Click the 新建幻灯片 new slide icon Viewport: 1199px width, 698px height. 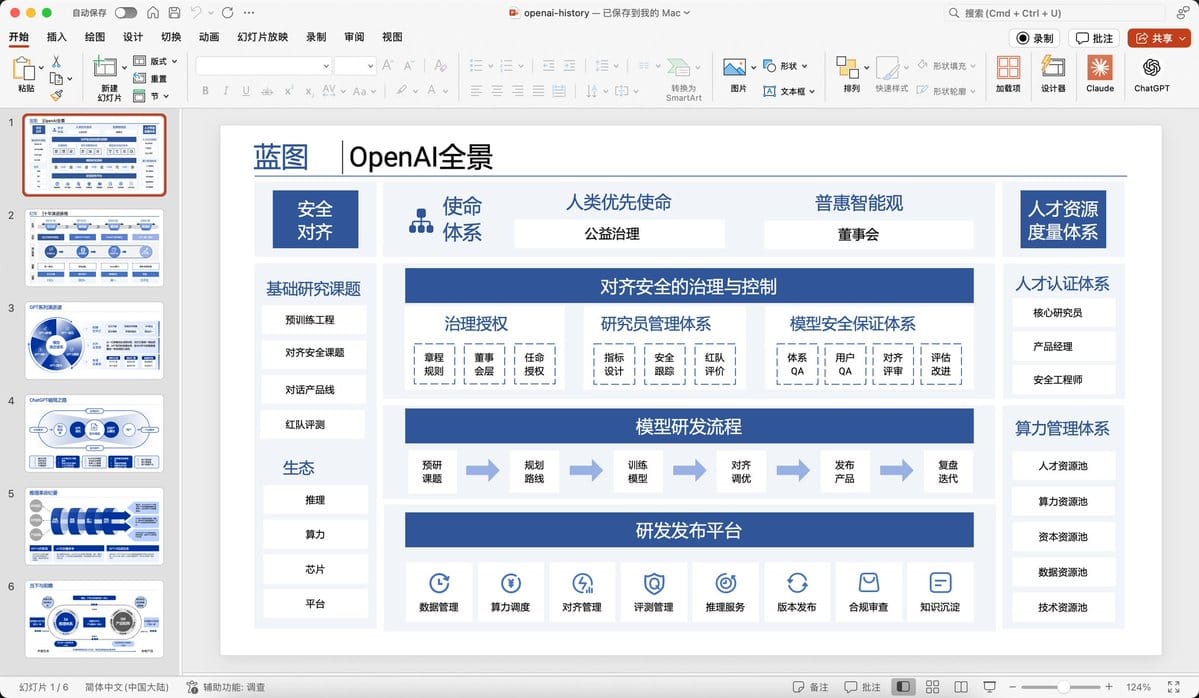(x=105, y=67)
